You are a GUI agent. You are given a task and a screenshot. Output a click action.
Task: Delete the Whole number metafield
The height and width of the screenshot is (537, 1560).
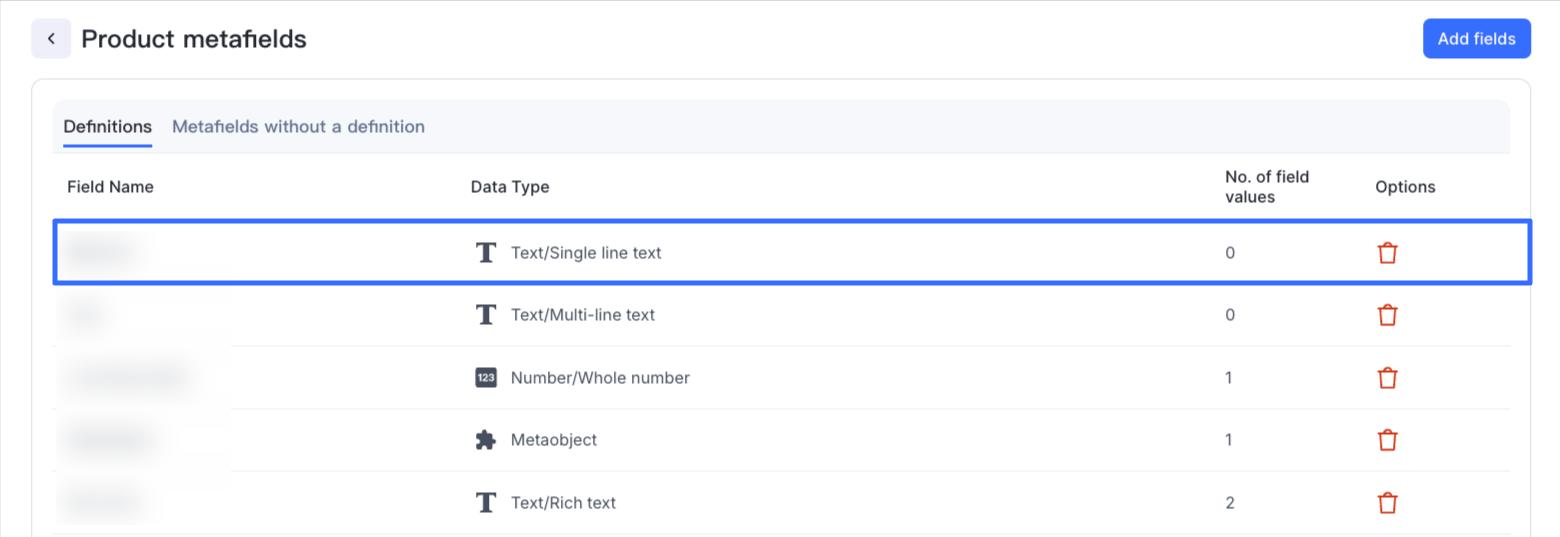1387,378
